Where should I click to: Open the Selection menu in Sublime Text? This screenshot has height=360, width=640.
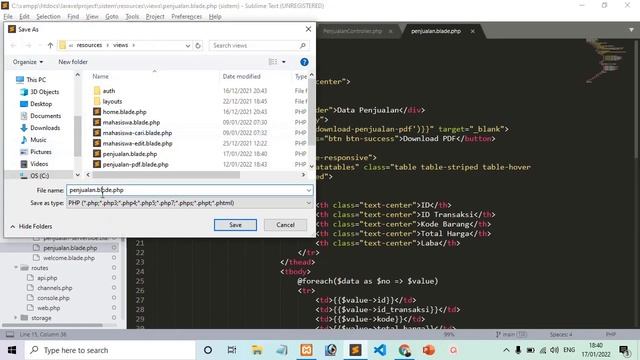(48, 16)
